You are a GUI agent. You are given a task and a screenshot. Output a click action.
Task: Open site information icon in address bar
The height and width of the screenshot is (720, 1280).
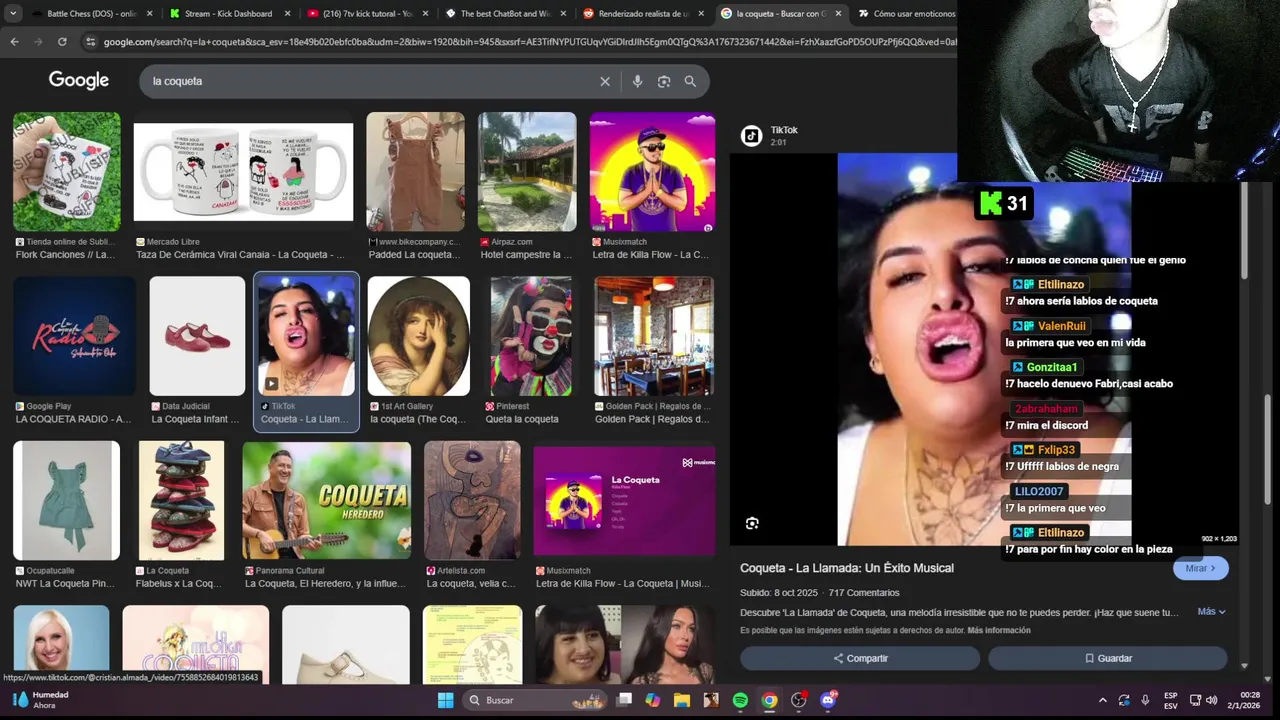[91, 41]
